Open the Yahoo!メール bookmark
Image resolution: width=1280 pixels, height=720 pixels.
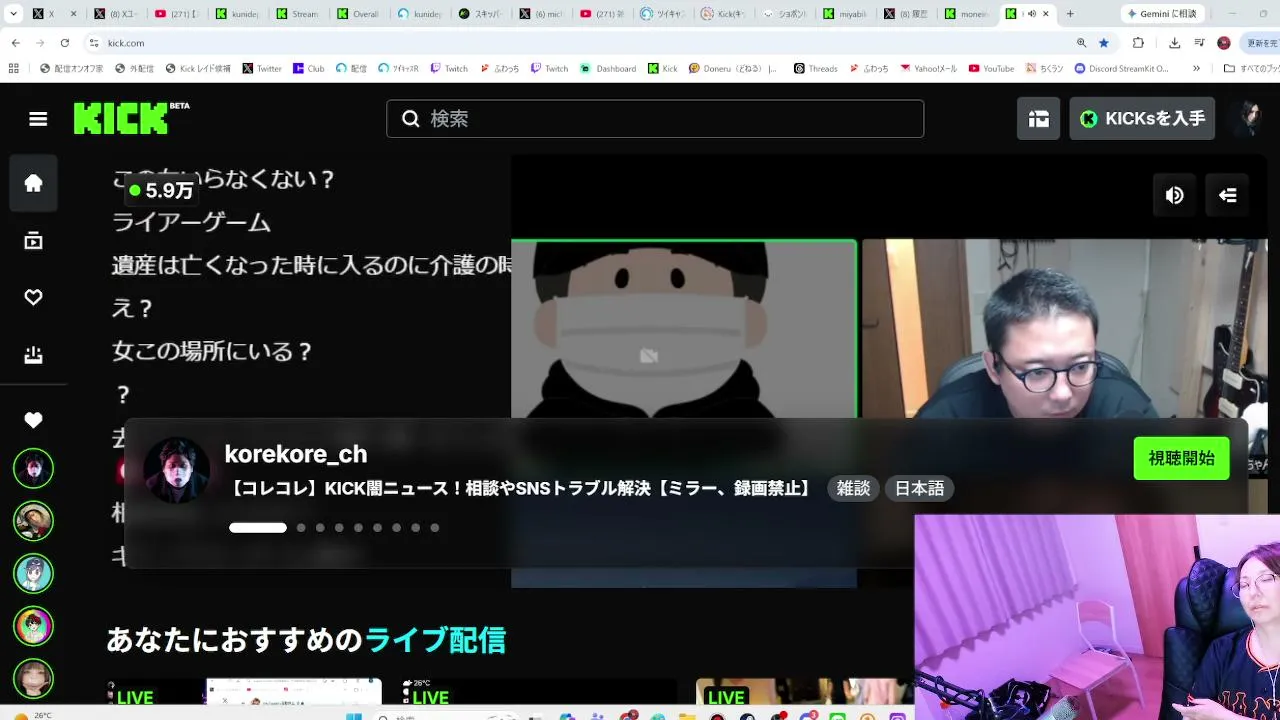pyautogui.click(x=928, y=69)
